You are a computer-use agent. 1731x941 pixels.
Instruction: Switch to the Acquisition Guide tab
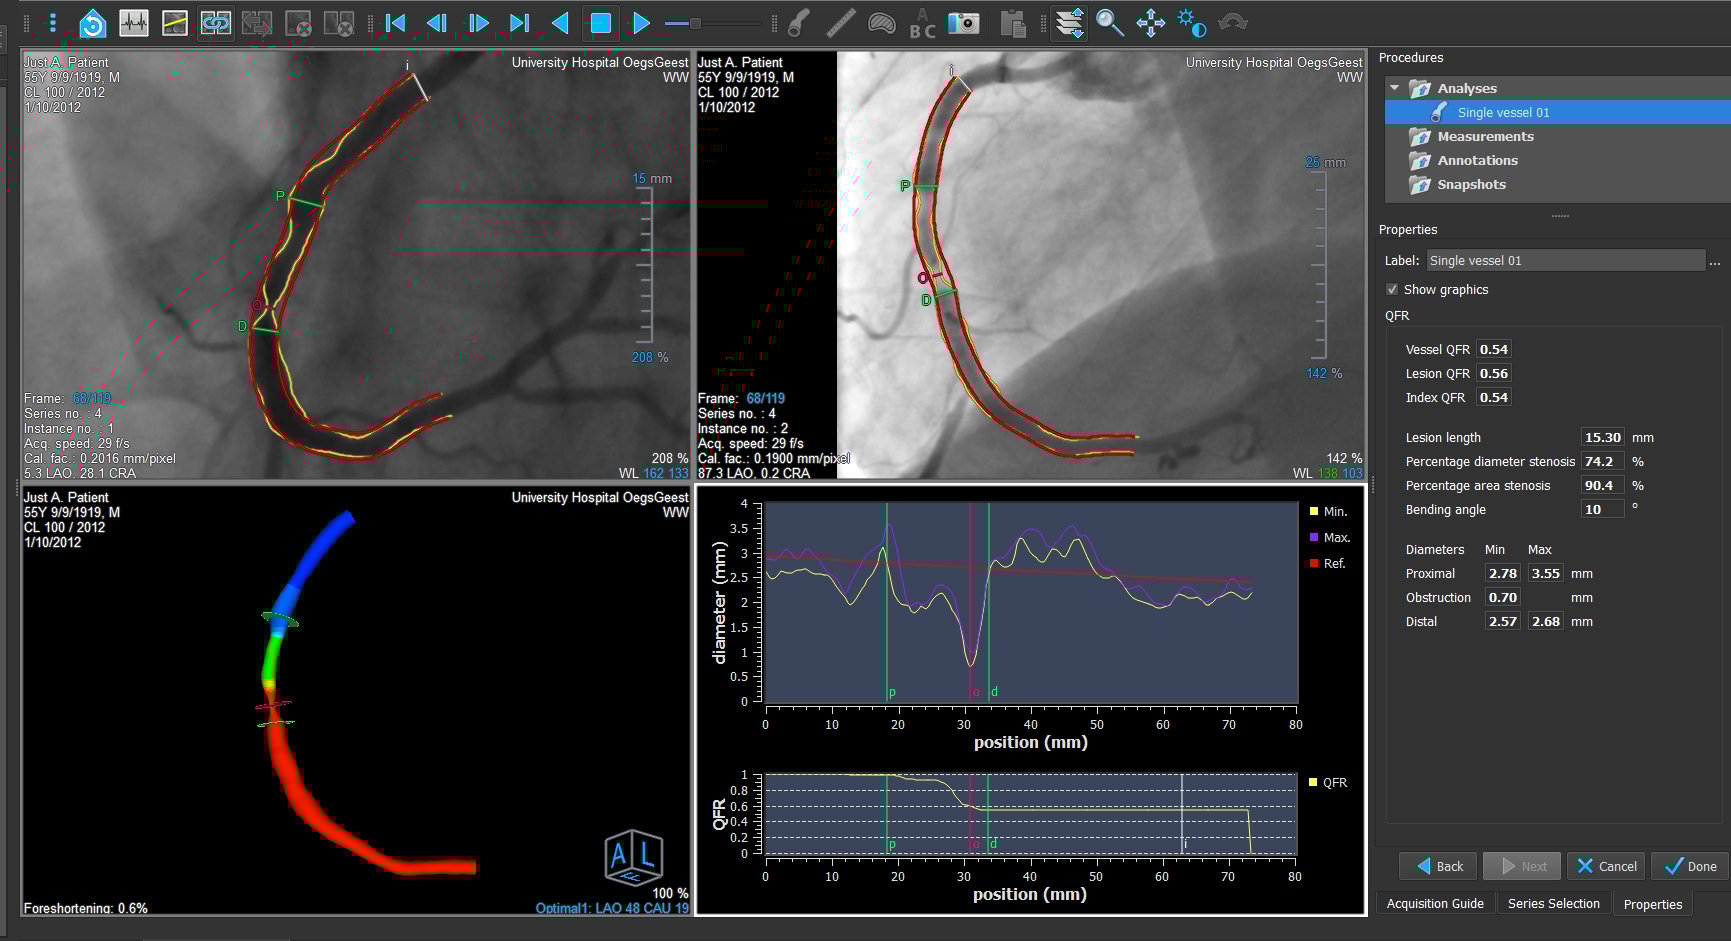(x=1435, y=903)
